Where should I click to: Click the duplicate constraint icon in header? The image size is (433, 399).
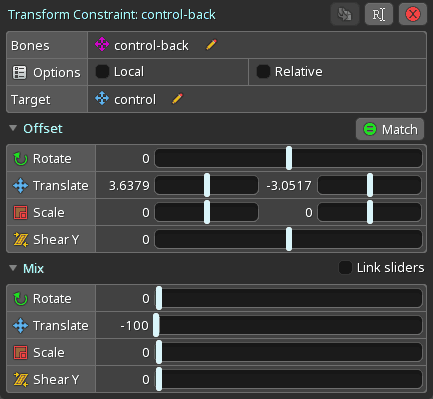tap(345, 14)
